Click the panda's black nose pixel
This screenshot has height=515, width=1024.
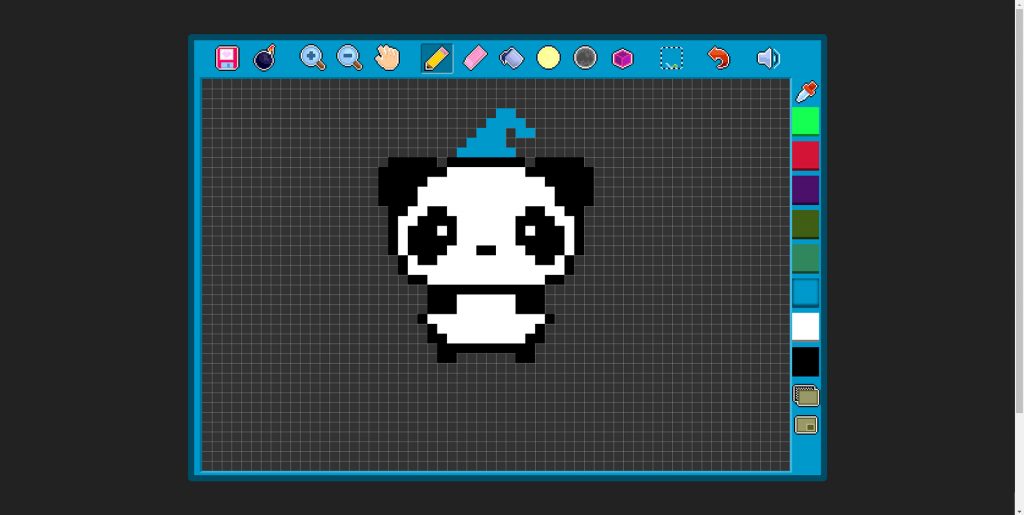[x=486, y=250]
